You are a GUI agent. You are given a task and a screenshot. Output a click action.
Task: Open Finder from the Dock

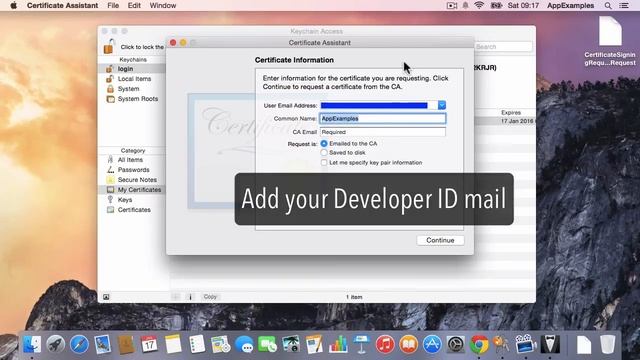32,344
